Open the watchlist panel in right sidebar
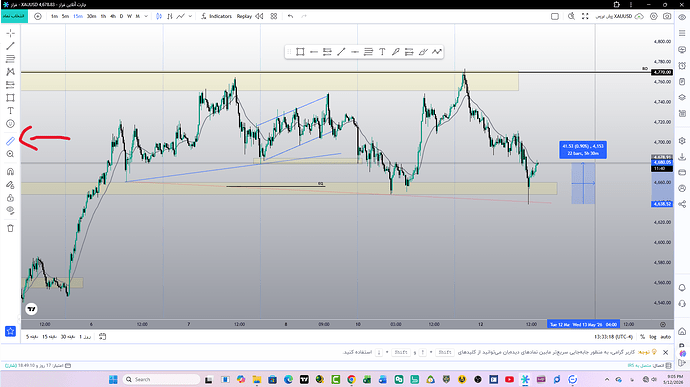 682,33
